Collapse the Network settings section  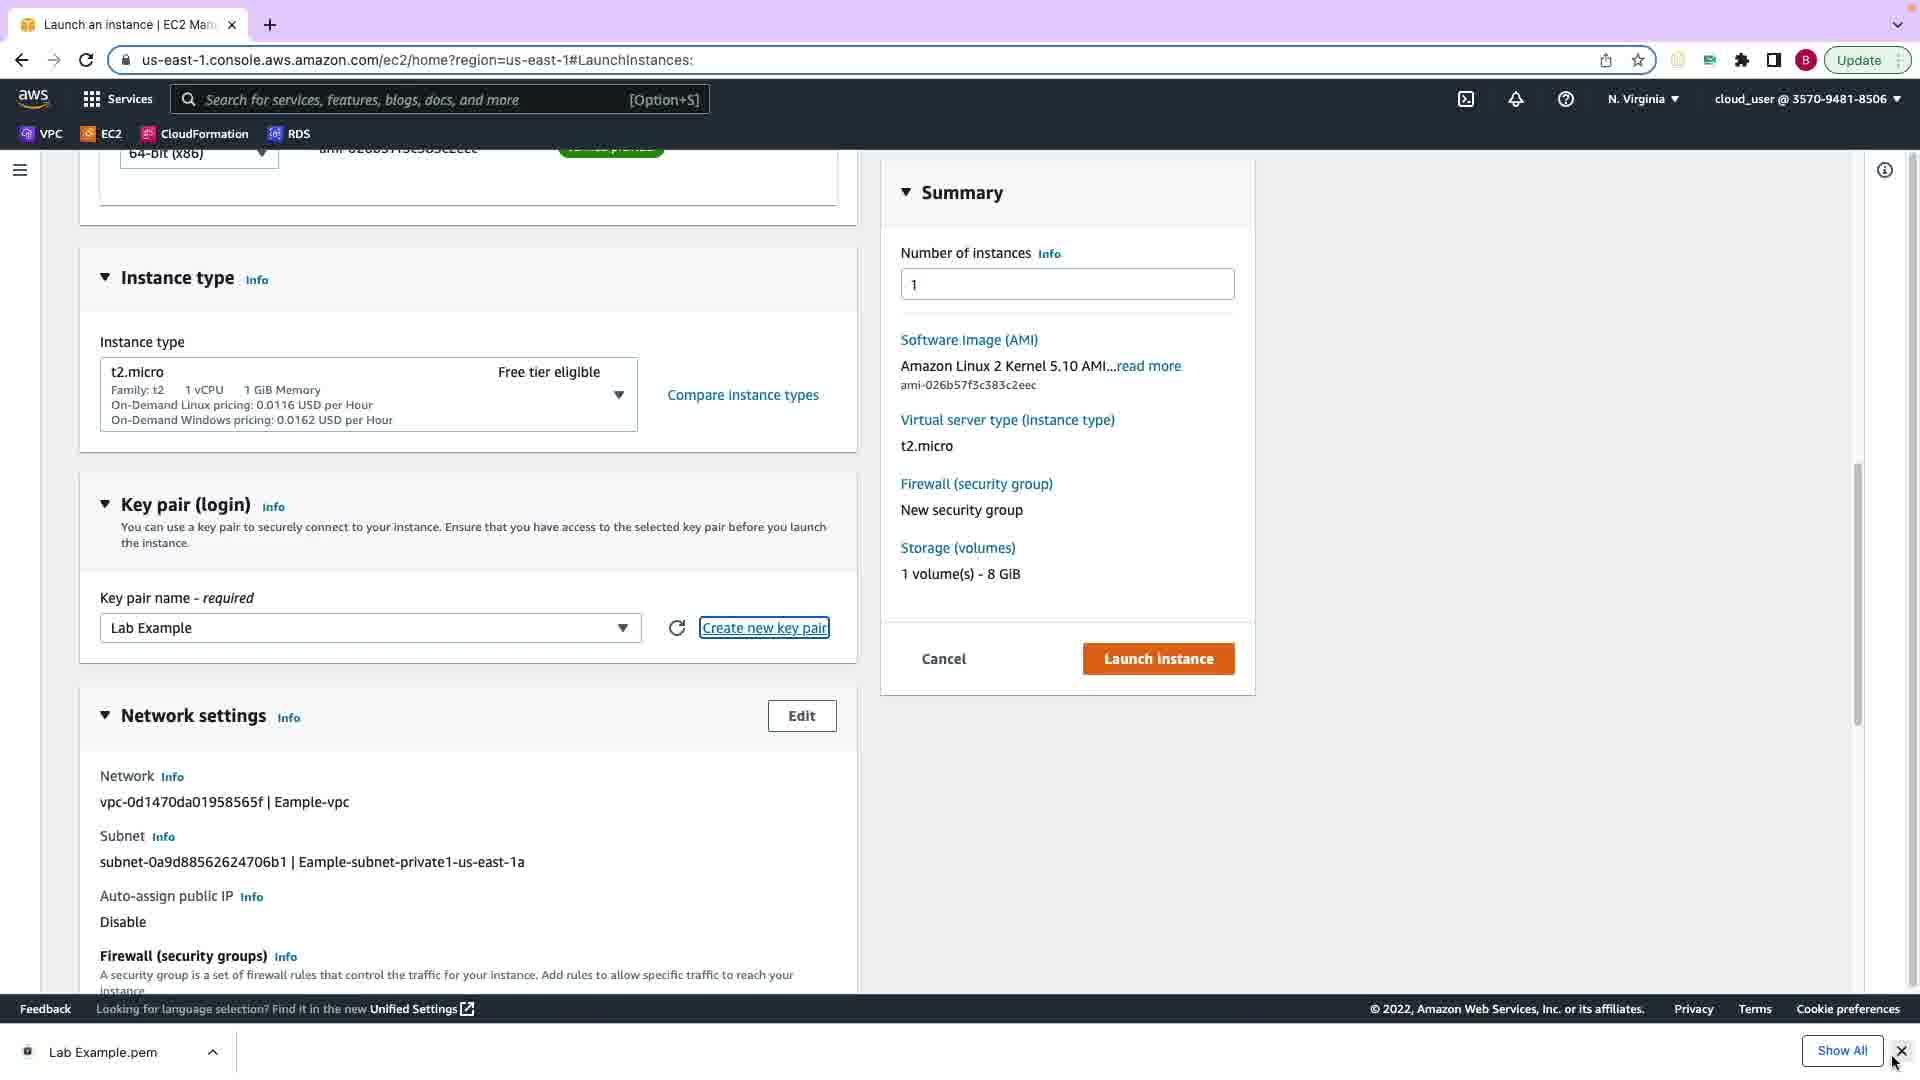pyautogui.click(x=105, y=716)
